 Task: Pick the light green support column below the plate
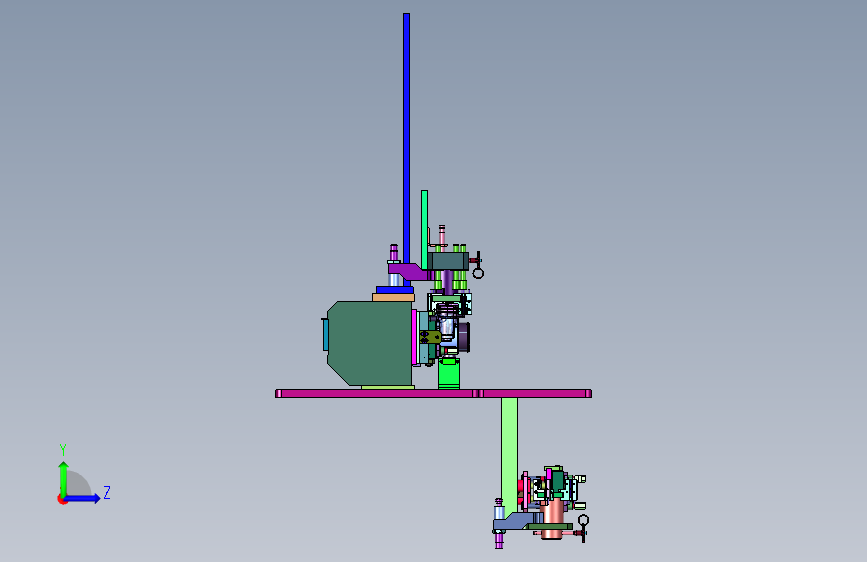tap(509, 455)
